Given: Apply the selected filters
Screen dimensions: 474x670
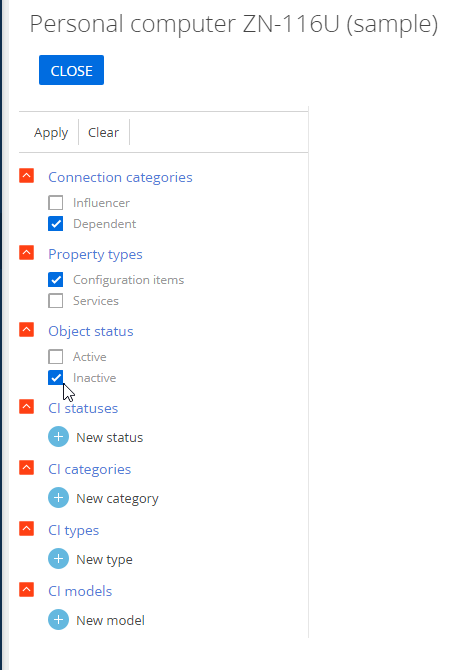Looking at the screenshot, I should point(51,132).
